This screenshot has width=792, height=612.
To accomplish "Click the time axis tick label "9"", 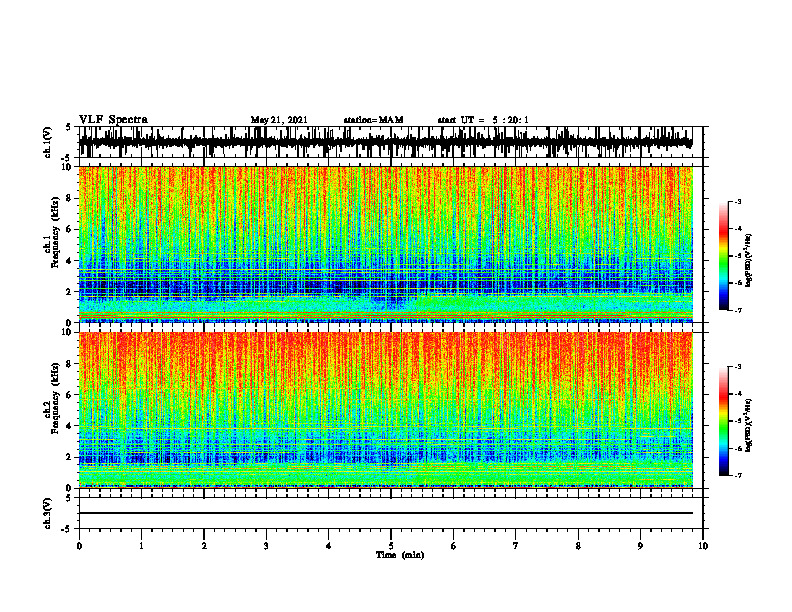I will (x=640, y=546).
